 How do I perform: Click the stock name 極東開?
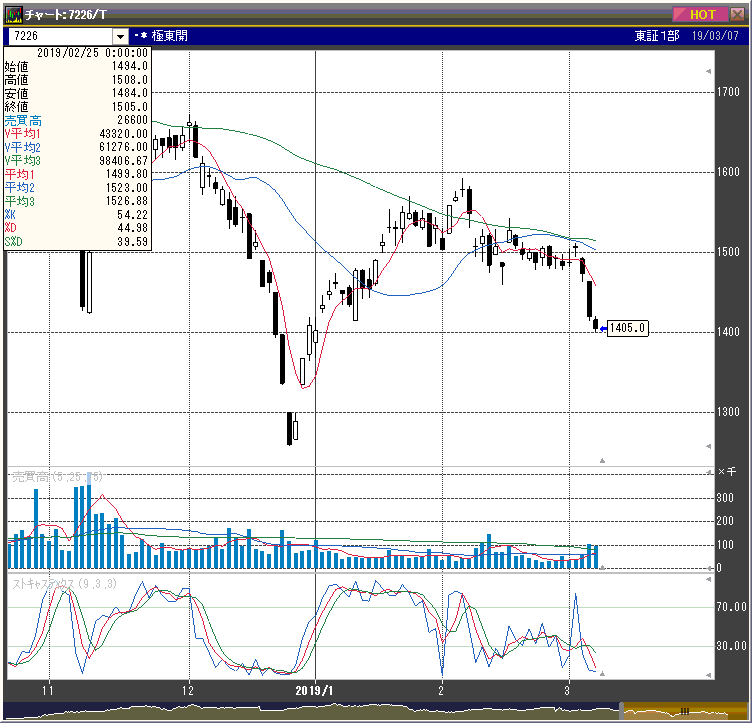coord(169,36)
